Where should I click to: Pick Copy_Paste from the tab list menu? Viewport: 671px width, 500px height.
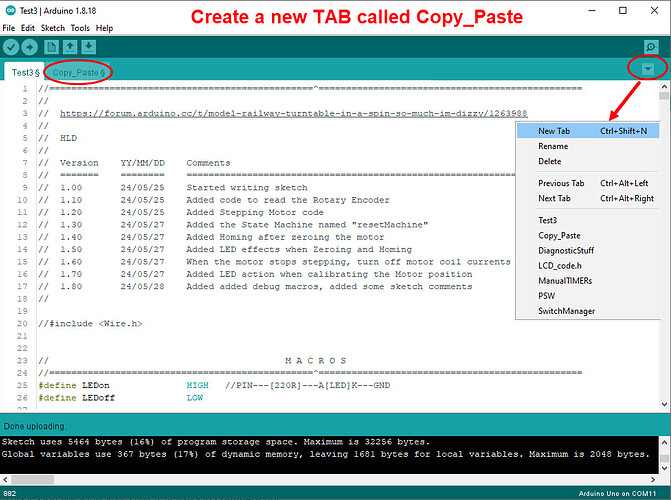click(x=588, y=235)
